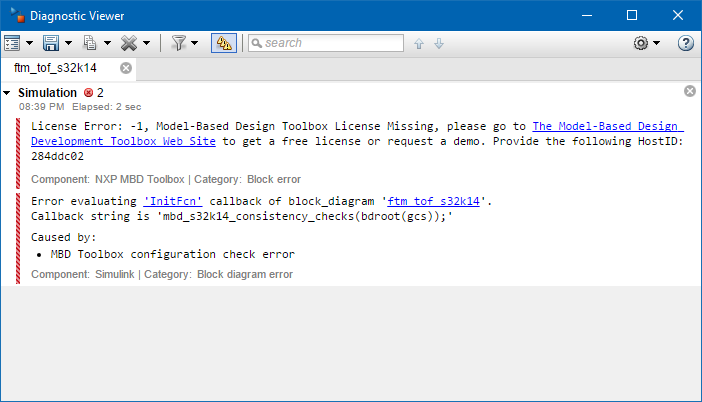
Task: Maximize the Diagnostic Viewer window
Action: tap(632, 16)
